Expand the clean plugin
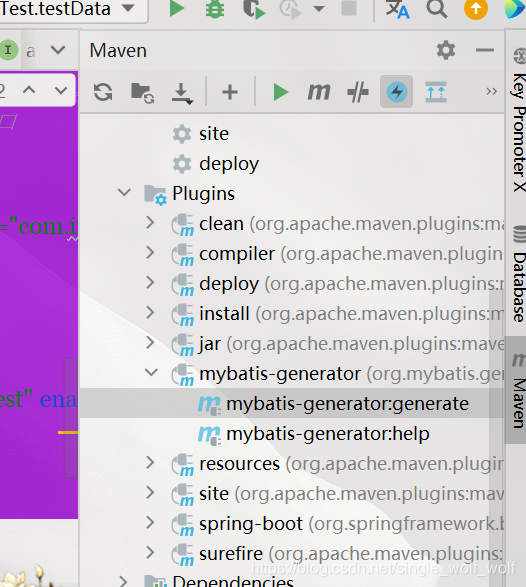Viewport: 526px width, 587px height. 150,222
